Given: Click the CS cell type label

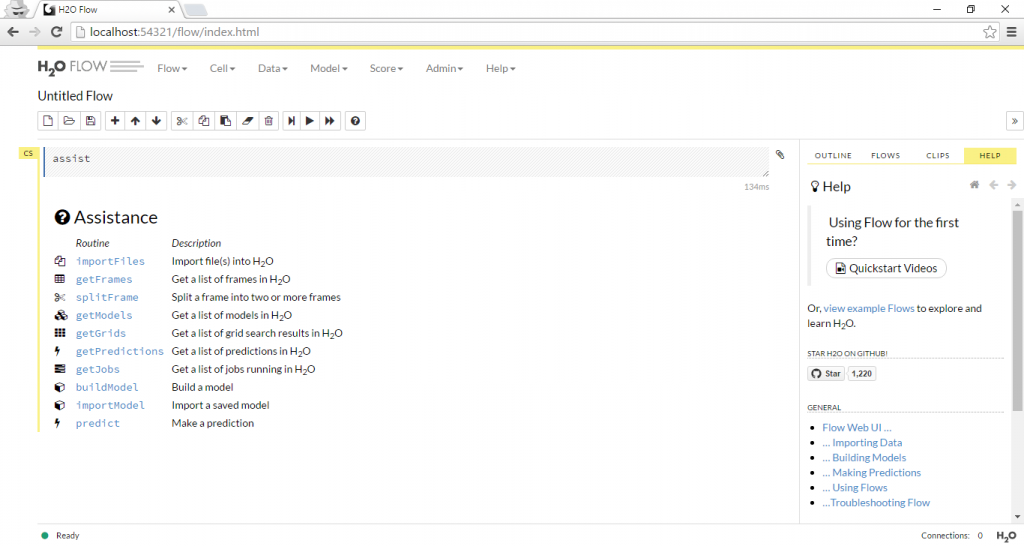Looking at the screenshot, I should pyautogui.click(x=28, y=153).
